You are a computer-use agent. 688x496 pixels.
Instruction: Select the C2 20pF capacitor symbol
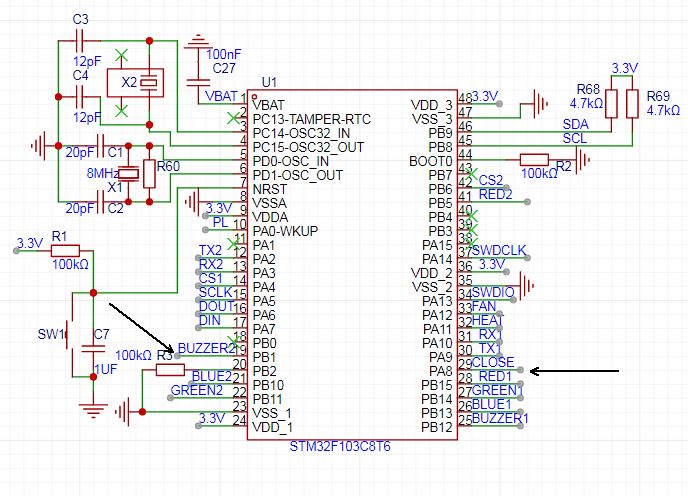tap(100, 202)
